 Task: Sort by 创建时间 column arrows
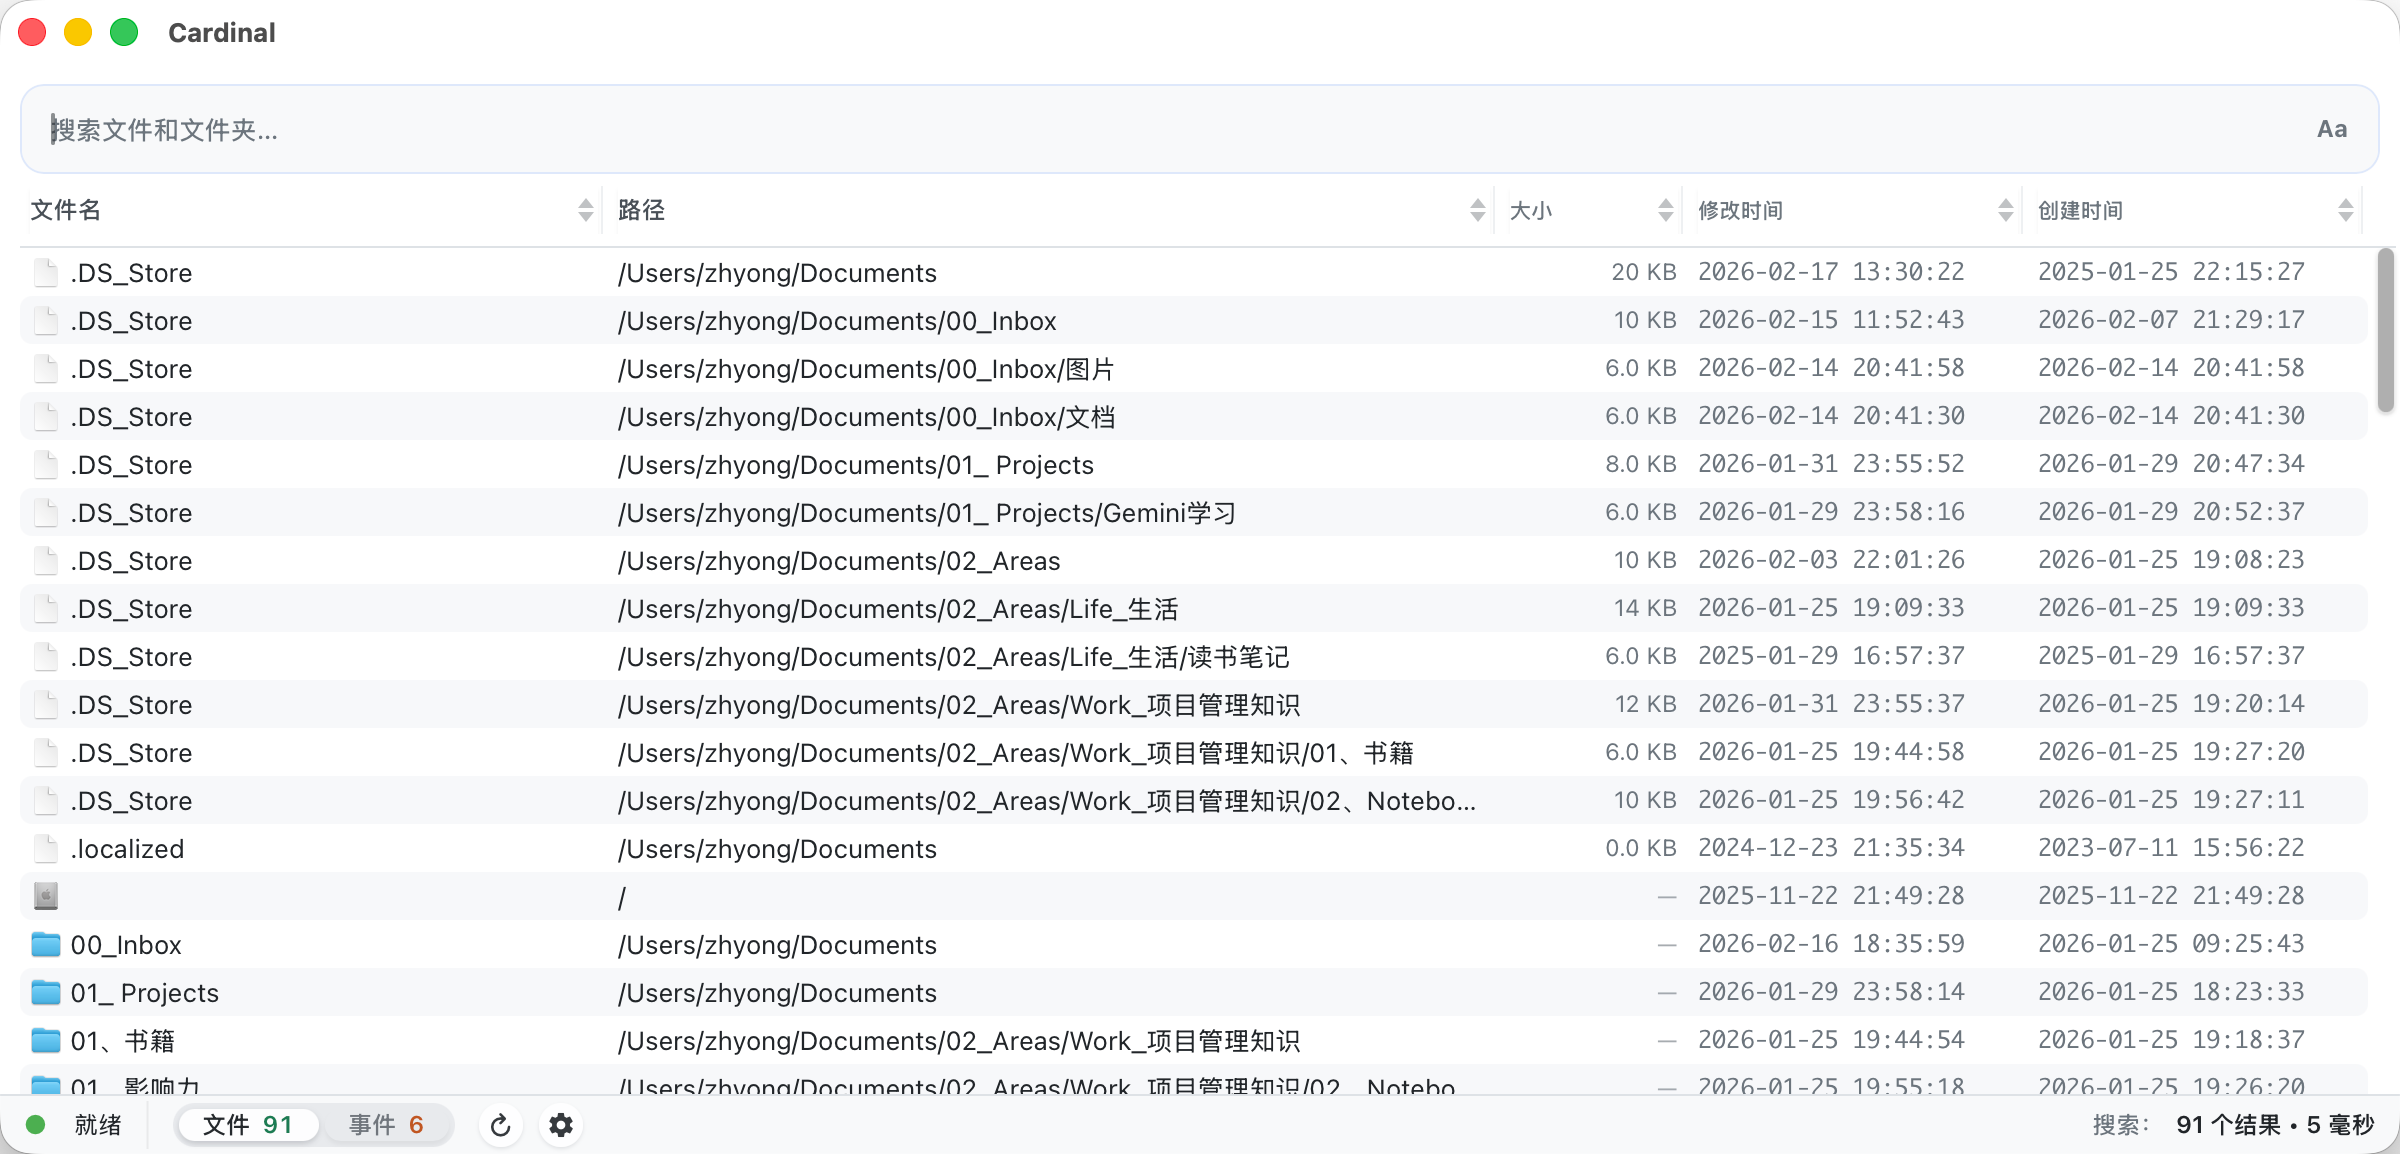coord(2345,210)
